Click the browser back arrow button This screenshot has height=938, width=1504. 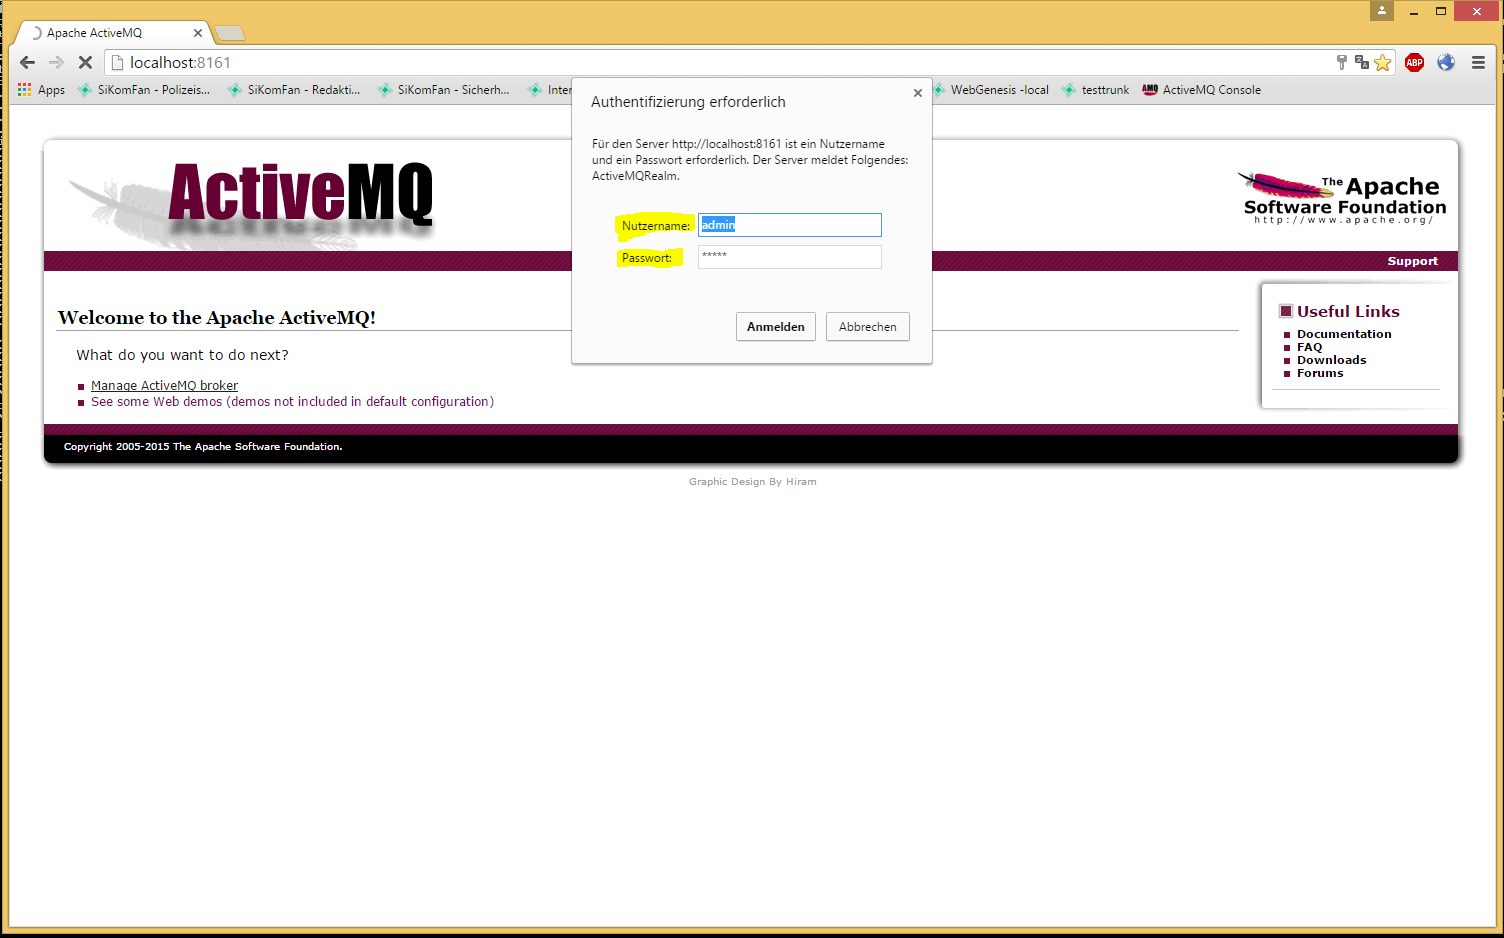27,62
